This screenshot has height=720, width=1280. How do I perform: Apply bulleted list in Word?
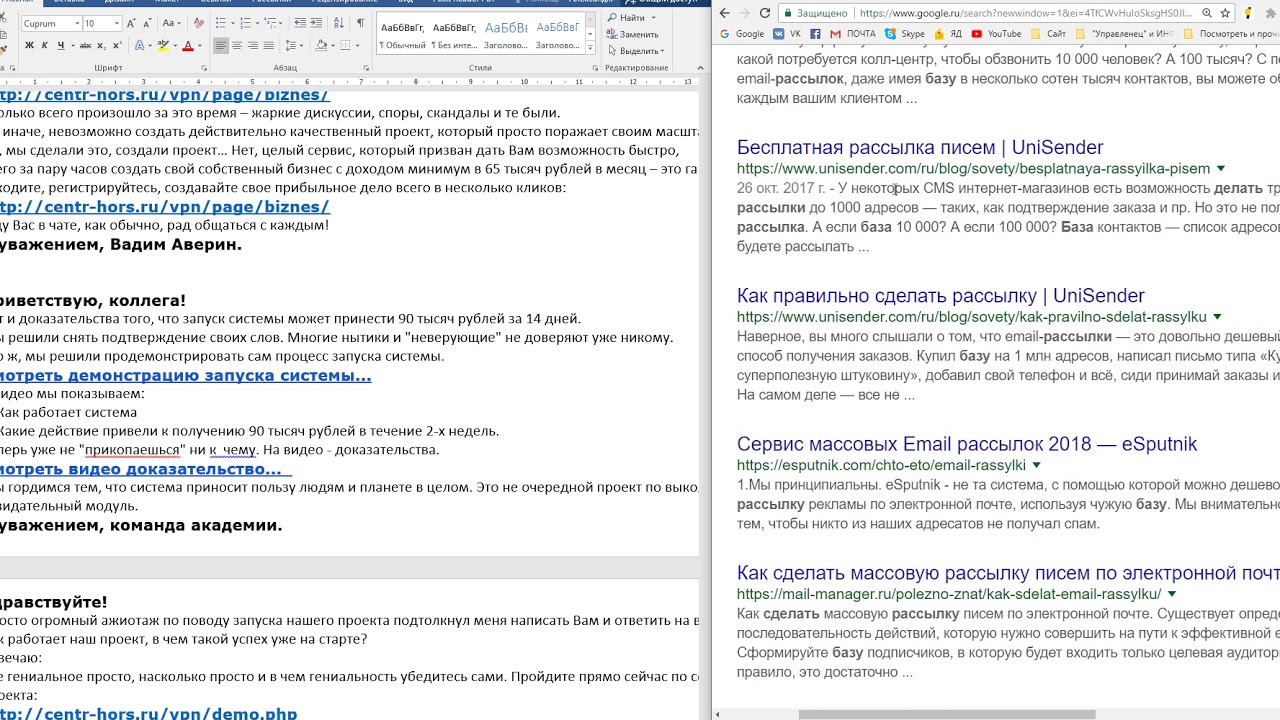(x=220, y=23)
